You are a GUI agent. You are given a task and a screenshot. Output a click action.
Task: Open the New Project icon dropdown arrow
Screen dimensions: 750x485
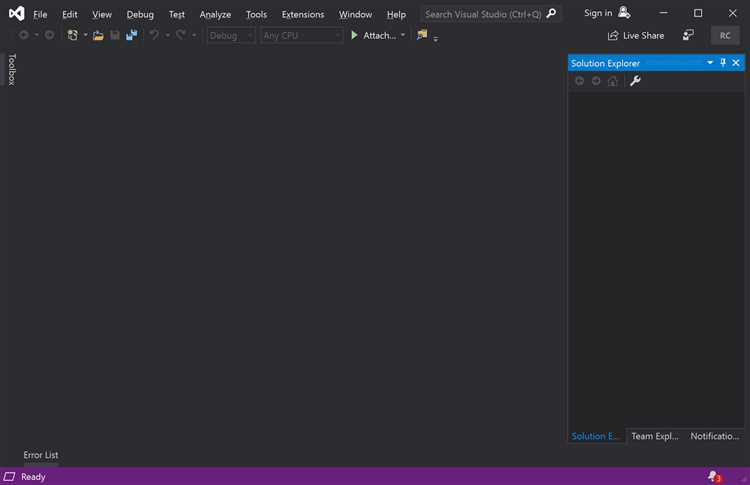(x=85, y=35)
